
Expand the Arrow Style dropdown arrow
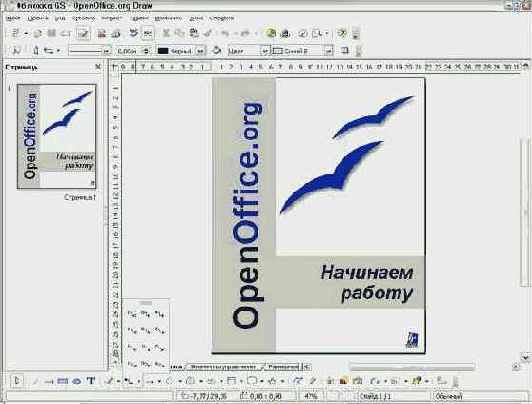pos(58,51)
